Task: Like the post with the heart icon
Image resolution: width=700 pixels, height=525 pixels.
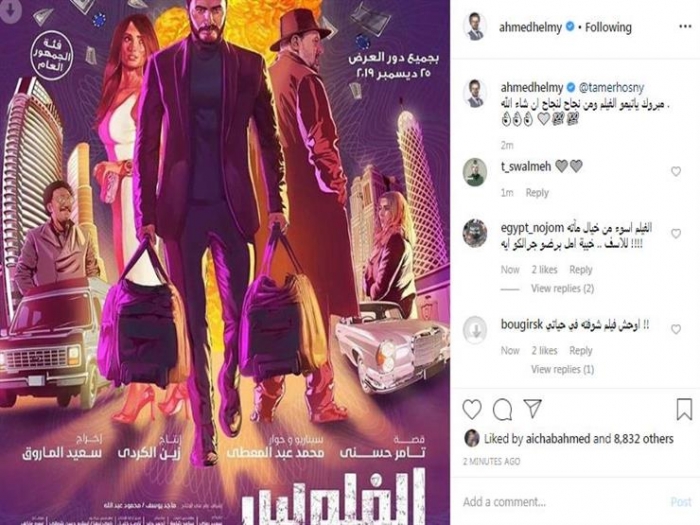Action: tap(472, 409)
